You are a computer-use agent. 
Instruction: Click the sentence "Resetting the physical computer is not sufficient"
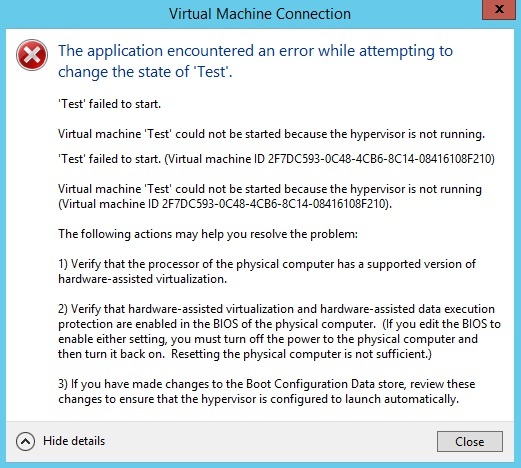click(x=301, y=354)
